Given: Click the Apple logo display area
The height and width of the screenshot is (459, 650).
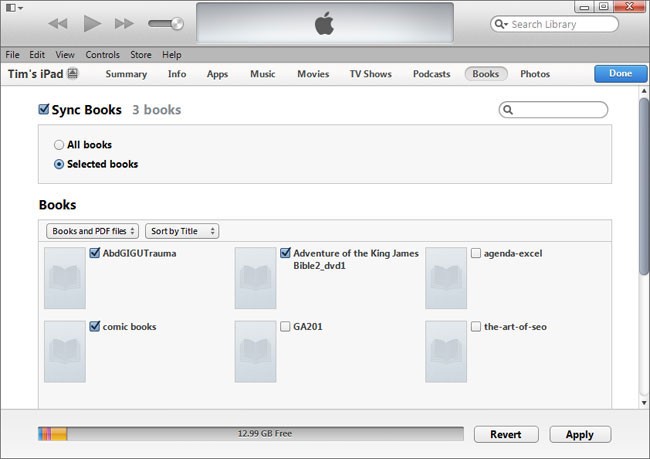Looking at the screenshot, I should tap(325, 23).
